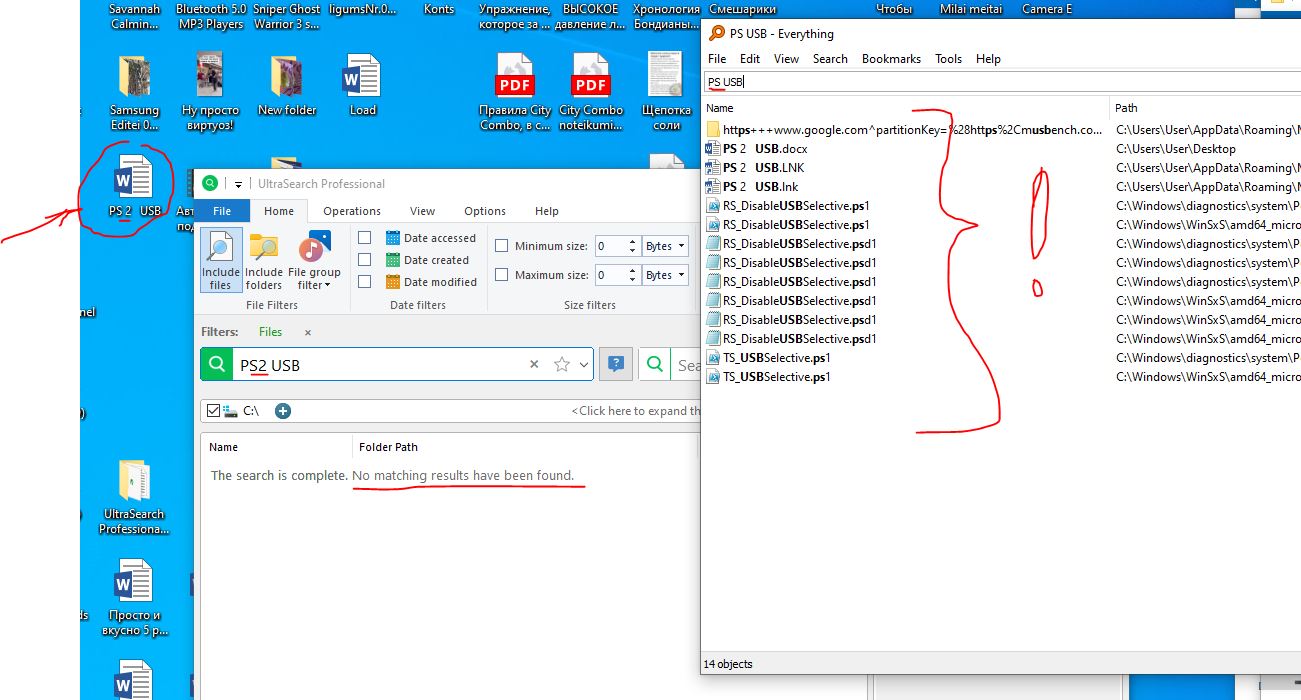Click the favorite star in the UltraSearch search box
The width and height of the screenshot is (1301, 700).
pyautogui.click(x=562, y=365)
